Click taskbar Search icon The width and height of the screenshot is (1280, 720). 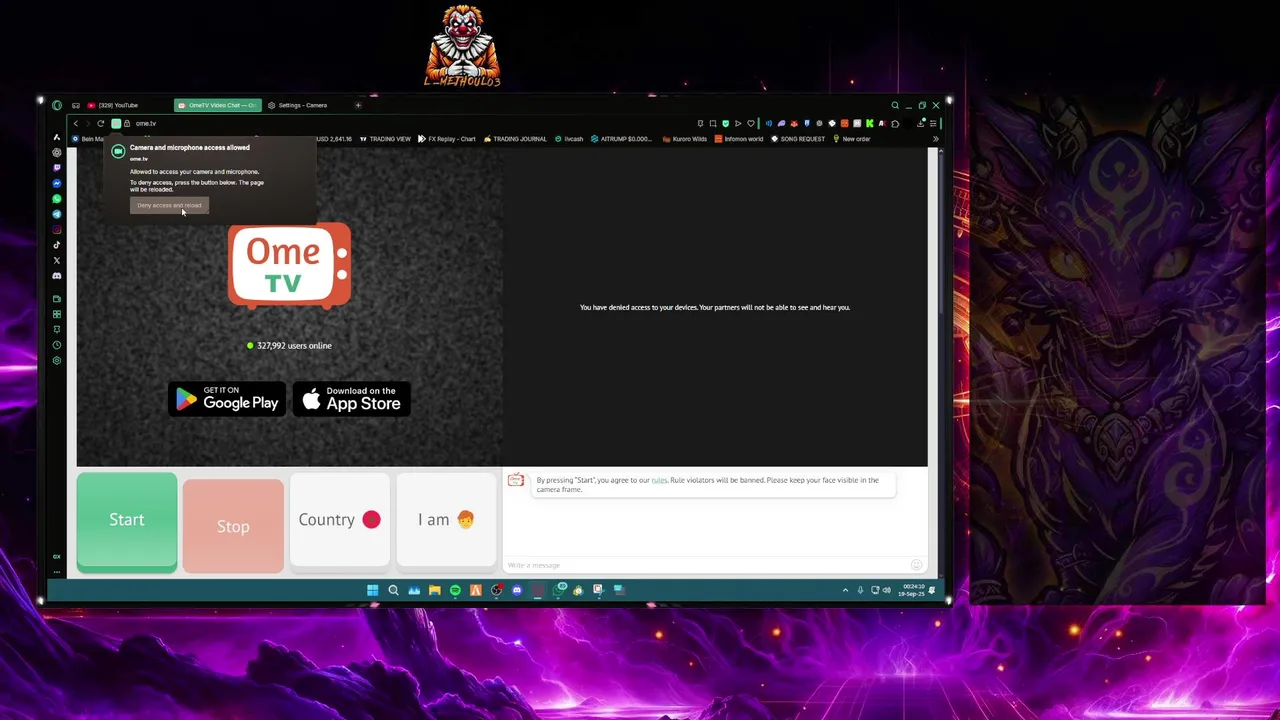pyautogui.click(x=393, y=590)
